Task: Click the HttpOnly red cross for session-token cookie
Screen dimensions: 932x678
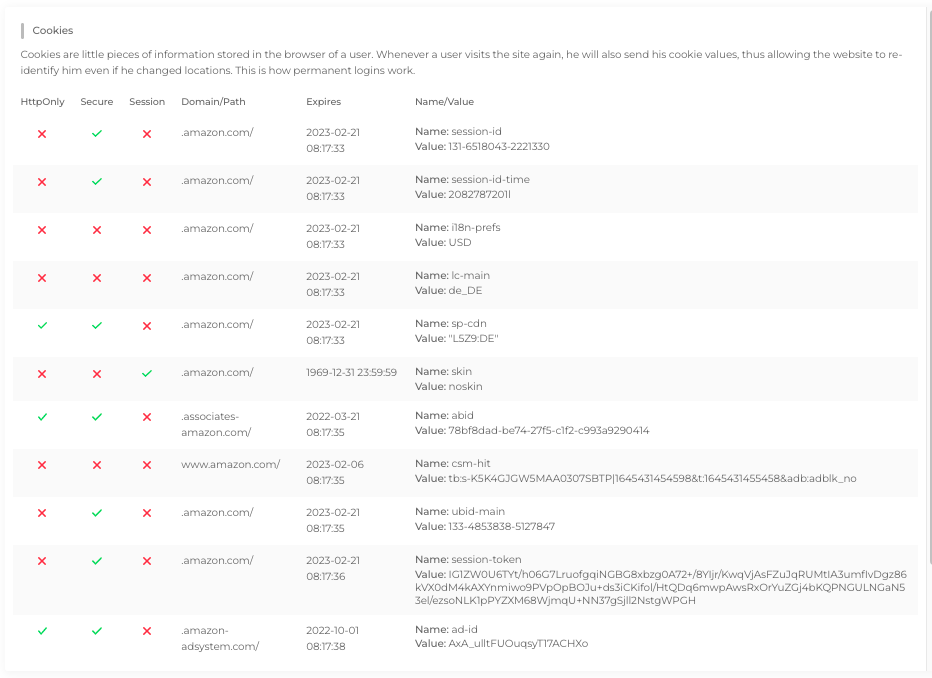Action: (42, 561)
